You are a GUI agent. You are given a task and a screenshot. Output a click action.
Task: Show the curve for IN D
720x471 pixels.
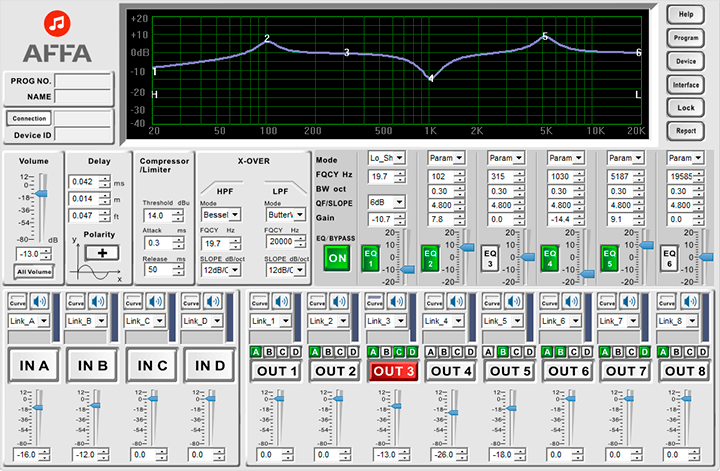coord(191,302)
